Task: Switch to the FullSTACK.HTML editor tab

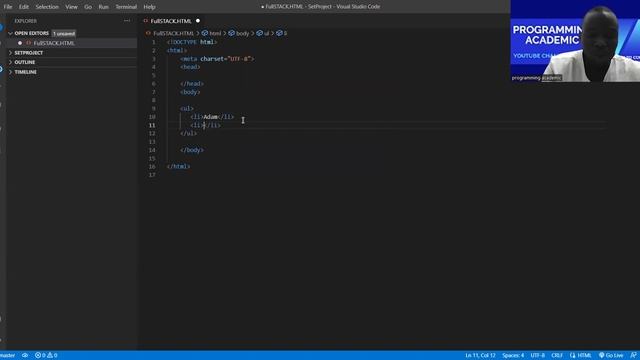Action: pyautogui.click(x=171, y=21)
